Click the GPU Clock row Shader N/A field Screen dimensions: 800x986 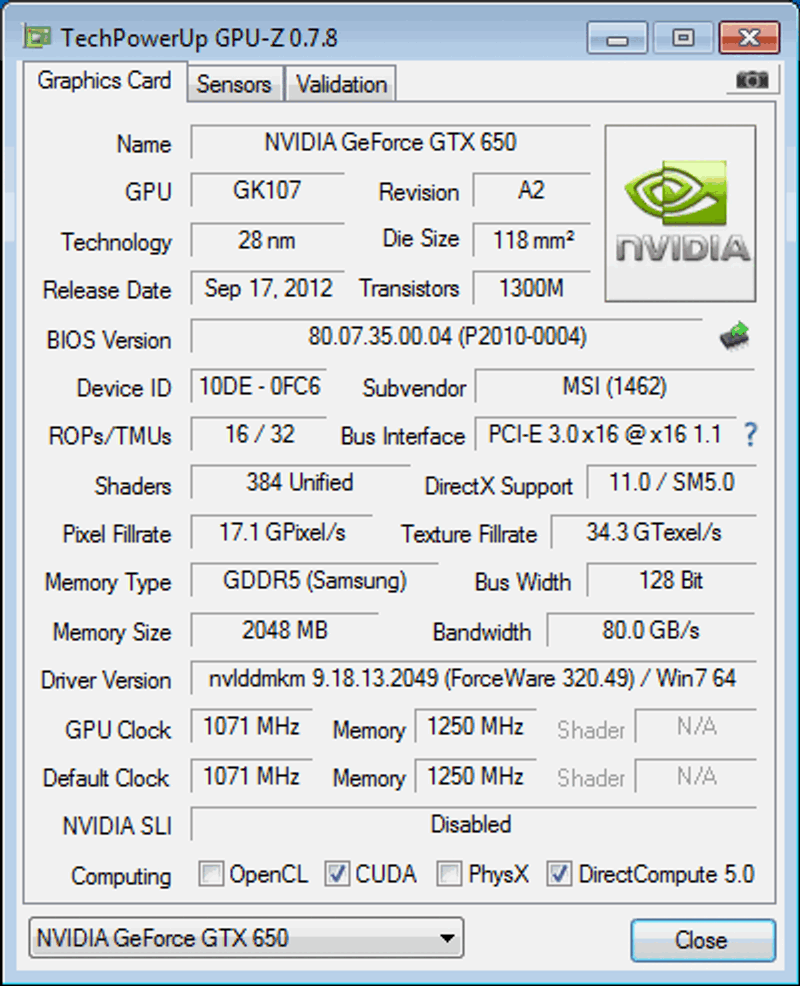[696, 726]
